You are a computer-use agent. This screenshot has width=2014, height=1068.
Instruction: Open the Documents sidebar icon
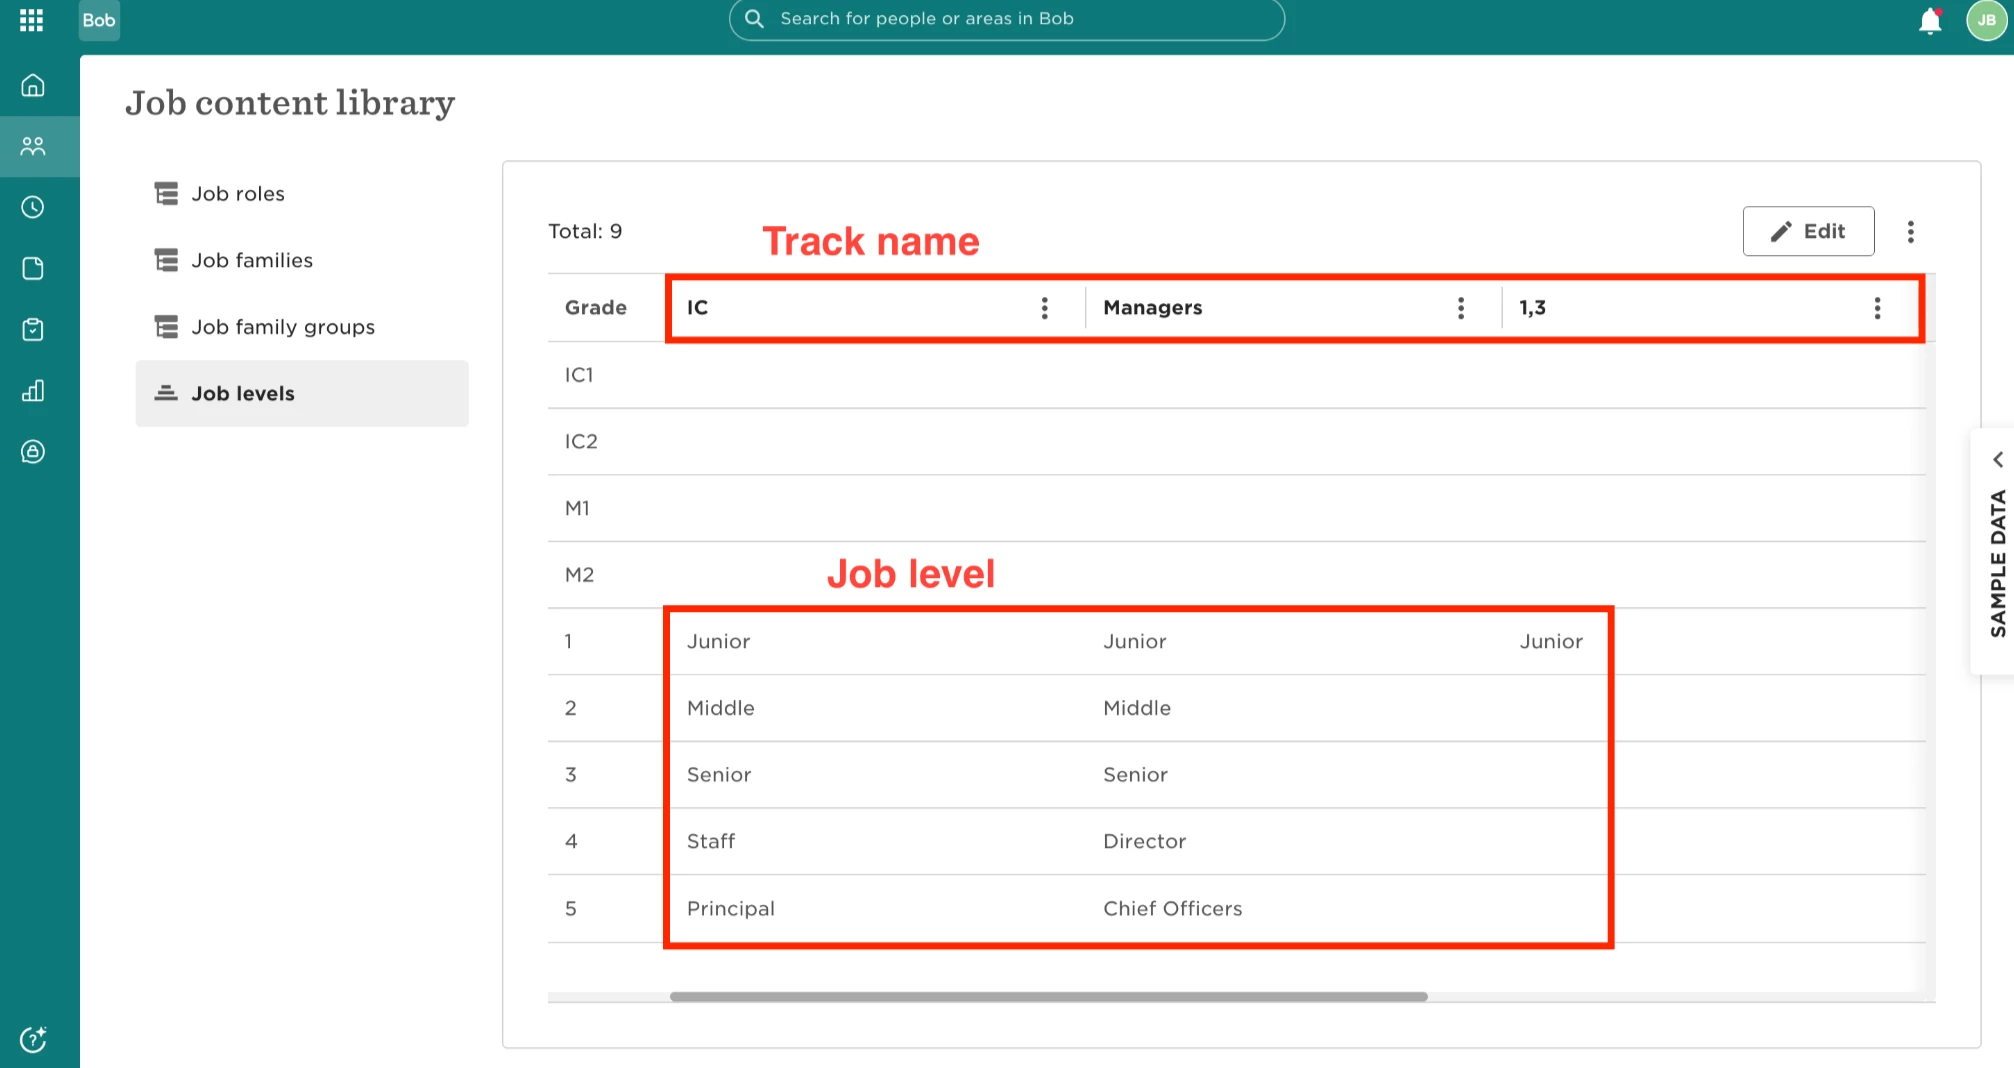click(x=33, y=268)
